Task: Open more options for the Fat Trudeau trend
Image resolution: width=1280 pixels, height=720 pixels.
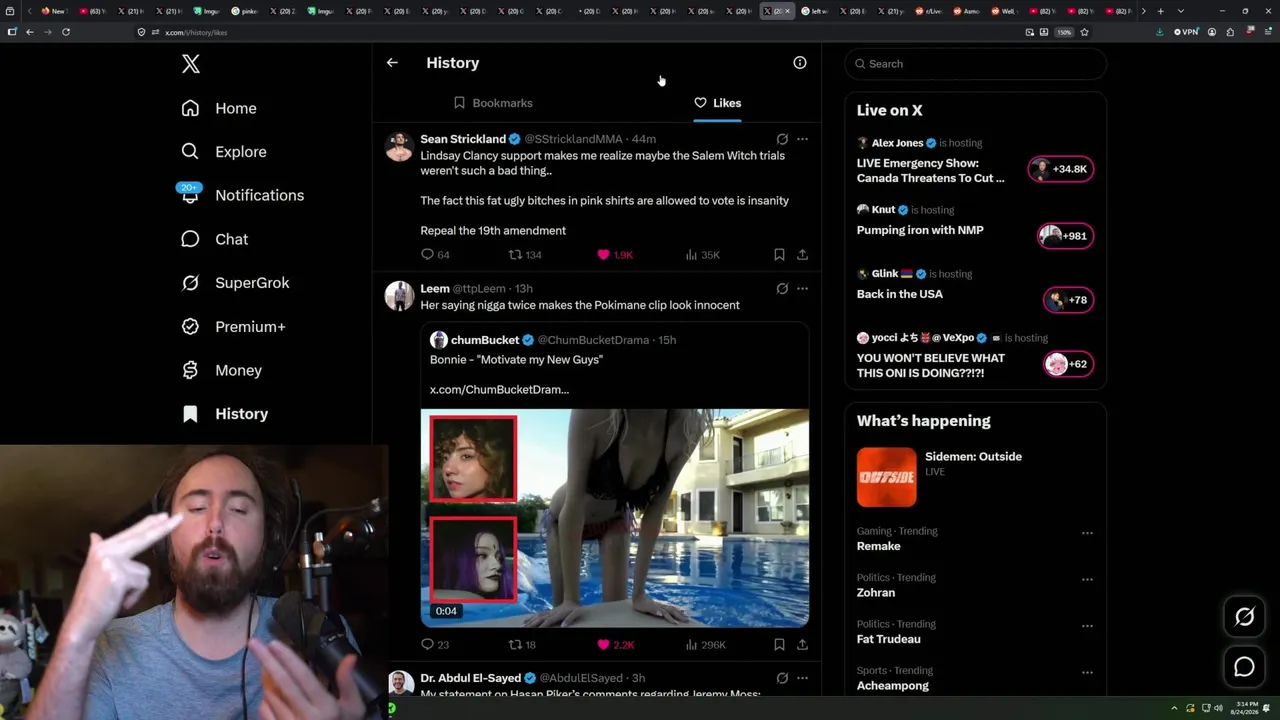Action: coord(1087,626)
